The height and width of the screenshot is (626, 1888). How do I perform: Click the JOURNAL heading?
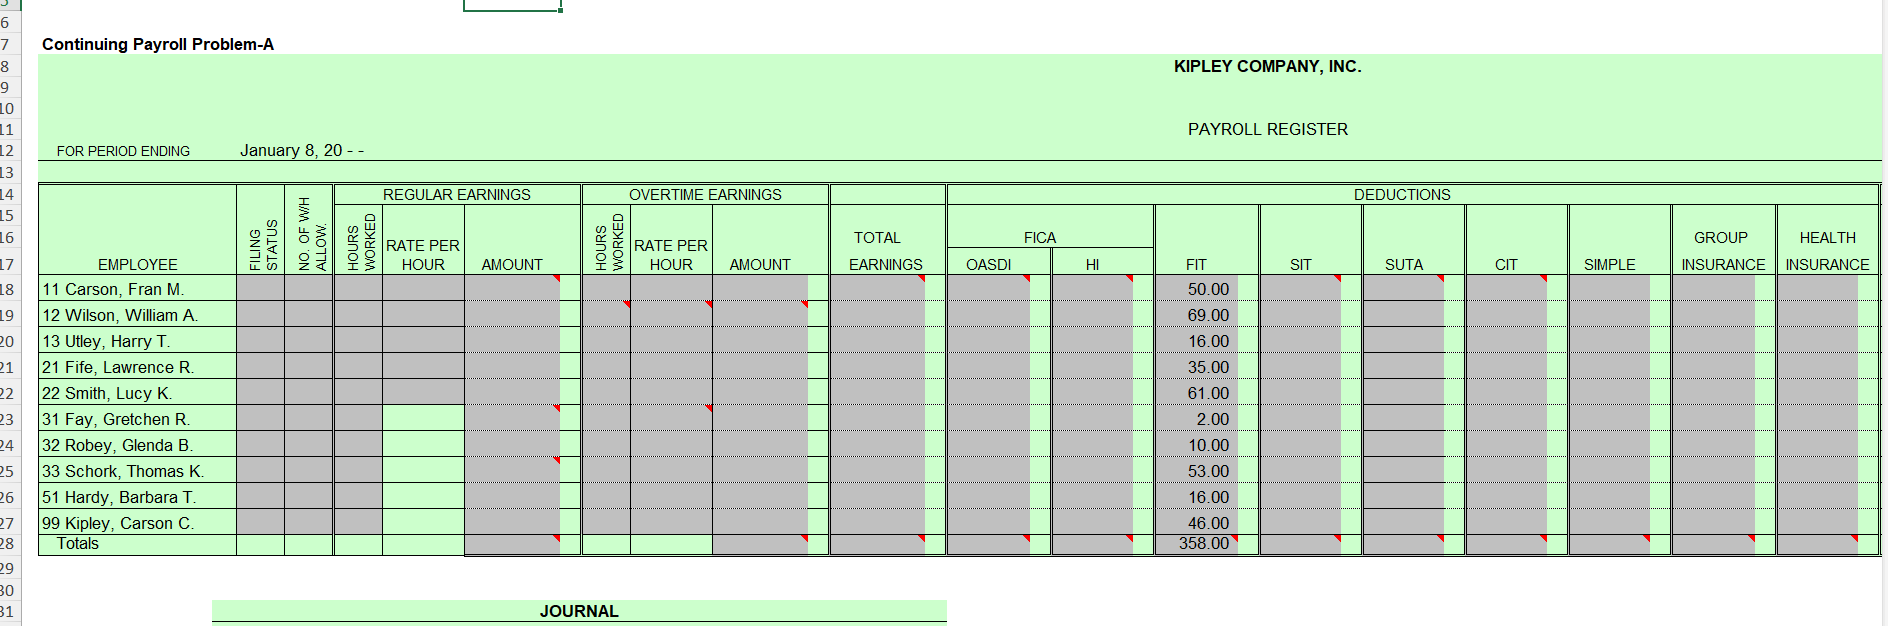point(579,611)
